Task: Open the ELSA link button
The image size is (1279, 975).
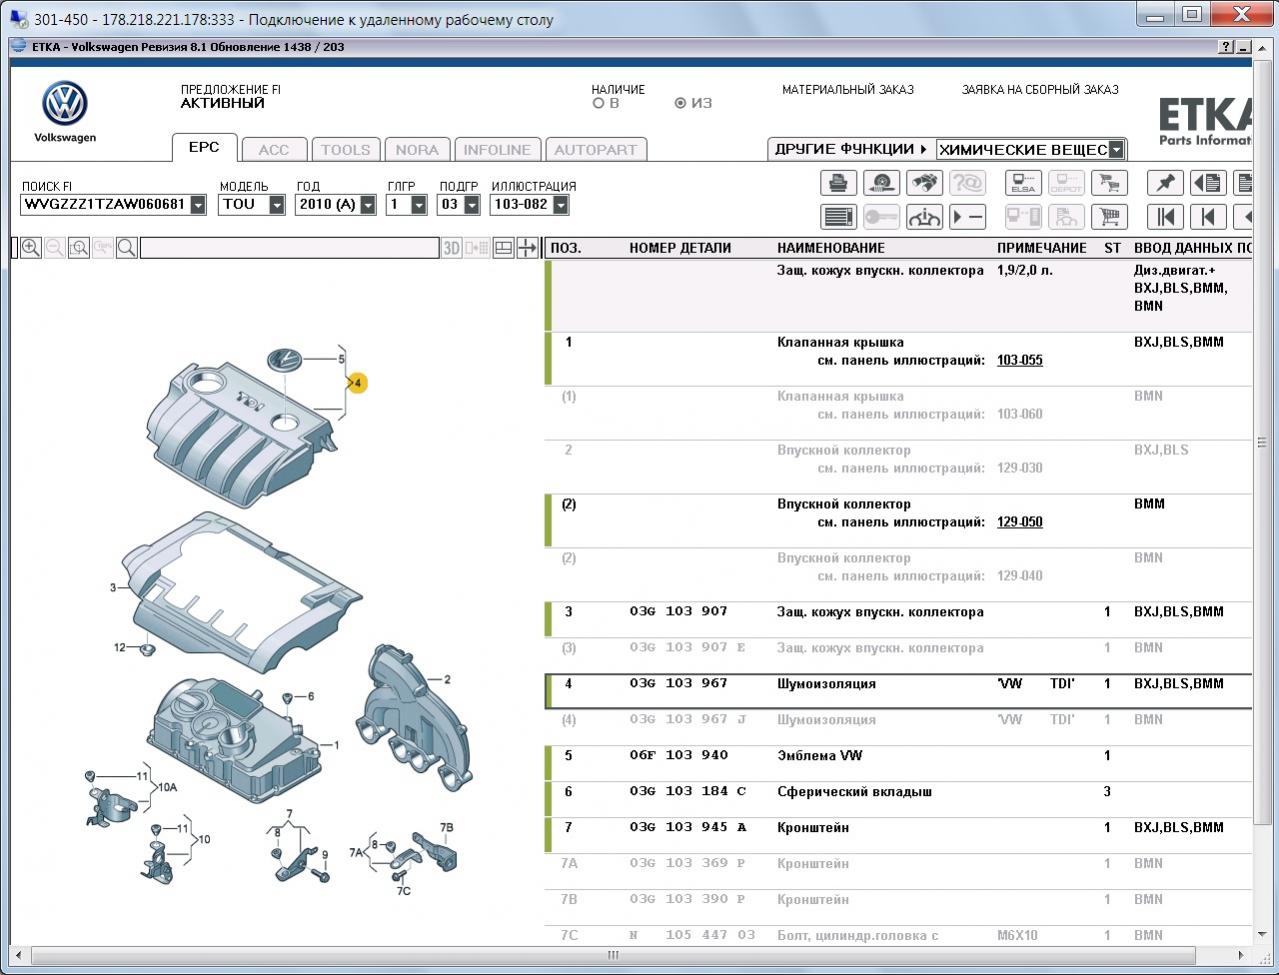Action: pyautogui.click(x=1023, y=183)
